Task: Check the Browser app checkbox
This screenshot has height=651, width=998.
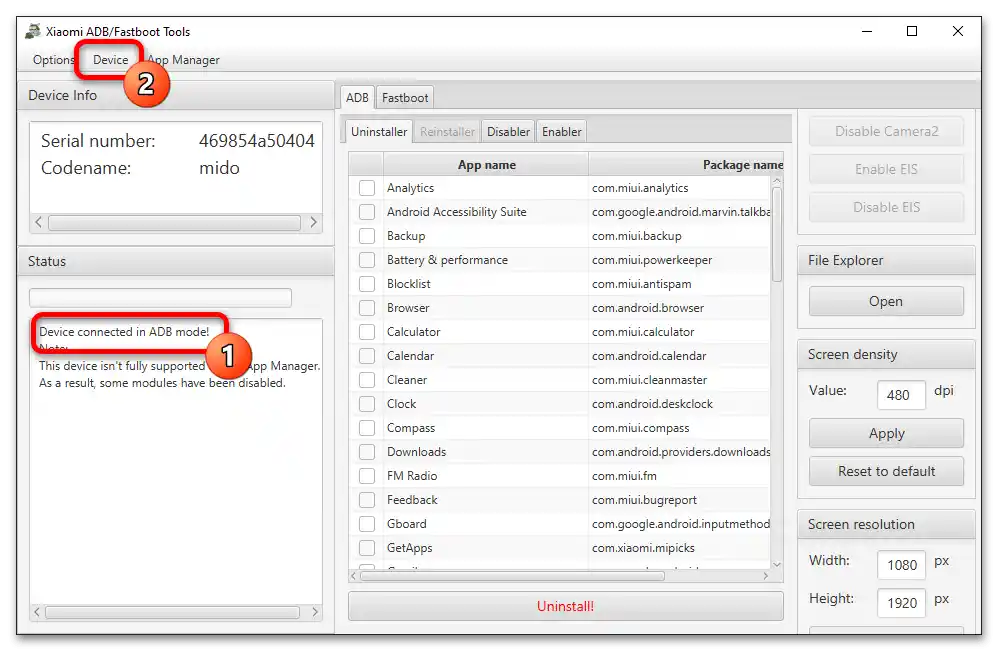Action: (x=367, y=308)
